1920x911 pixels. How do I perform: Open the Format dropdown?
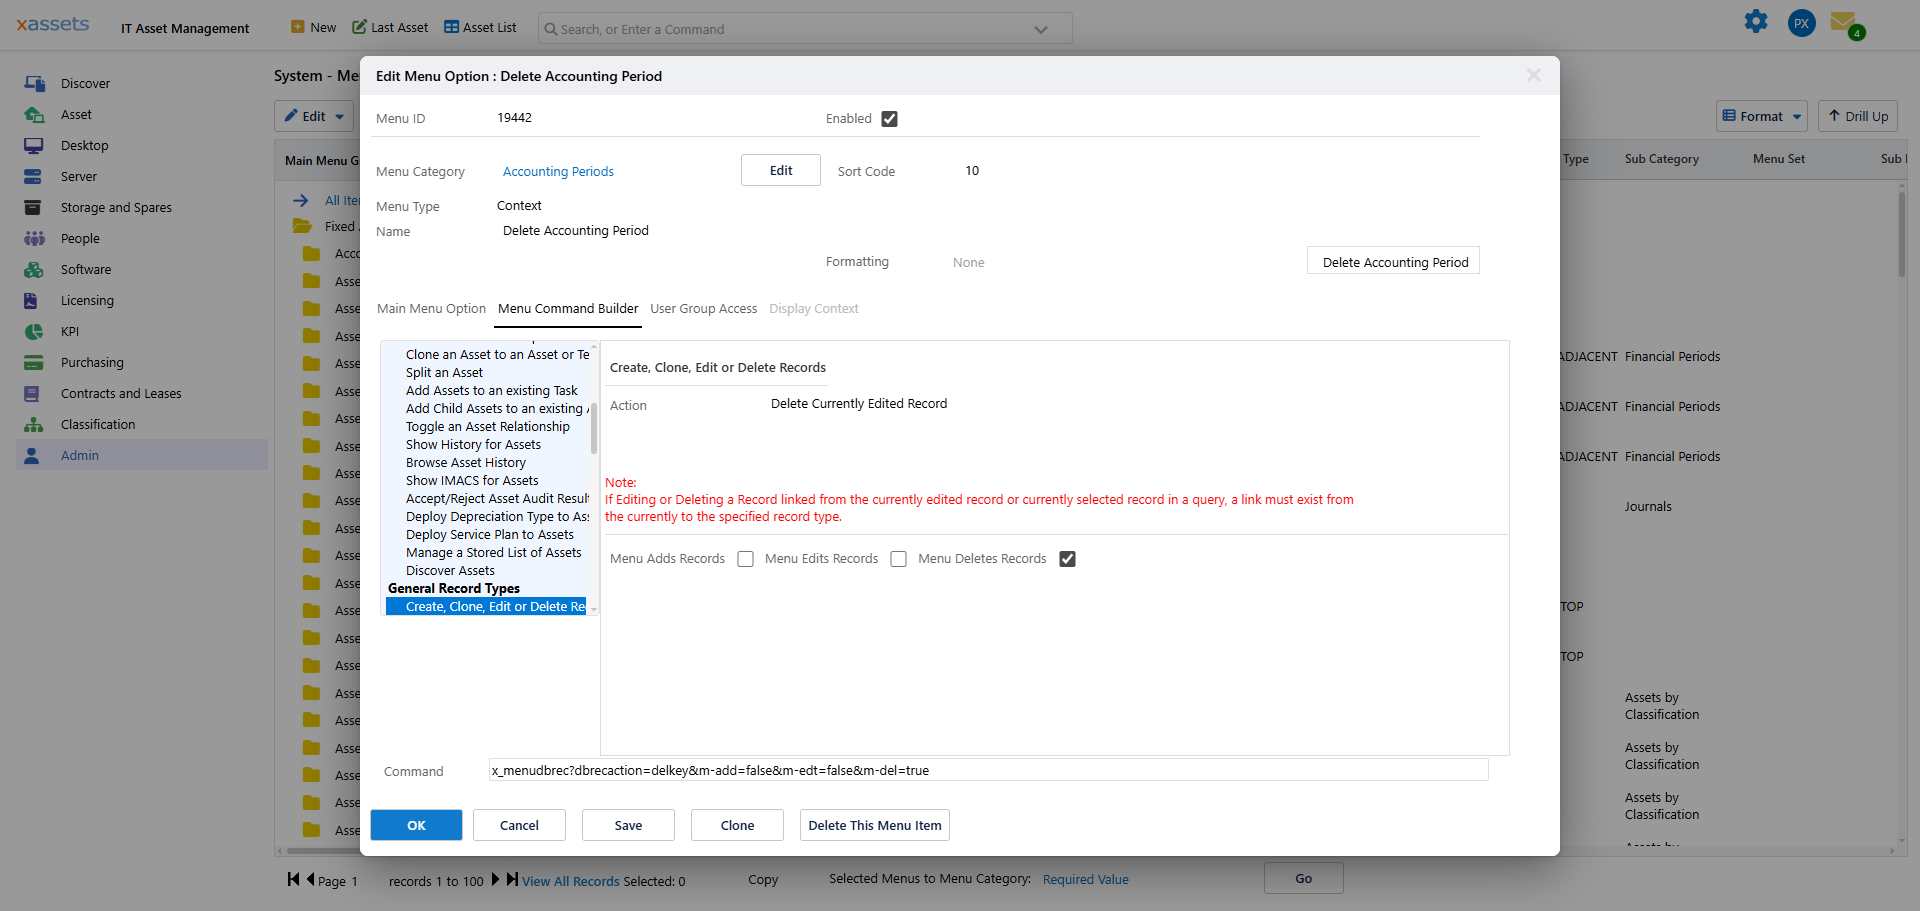(1761, 116)
